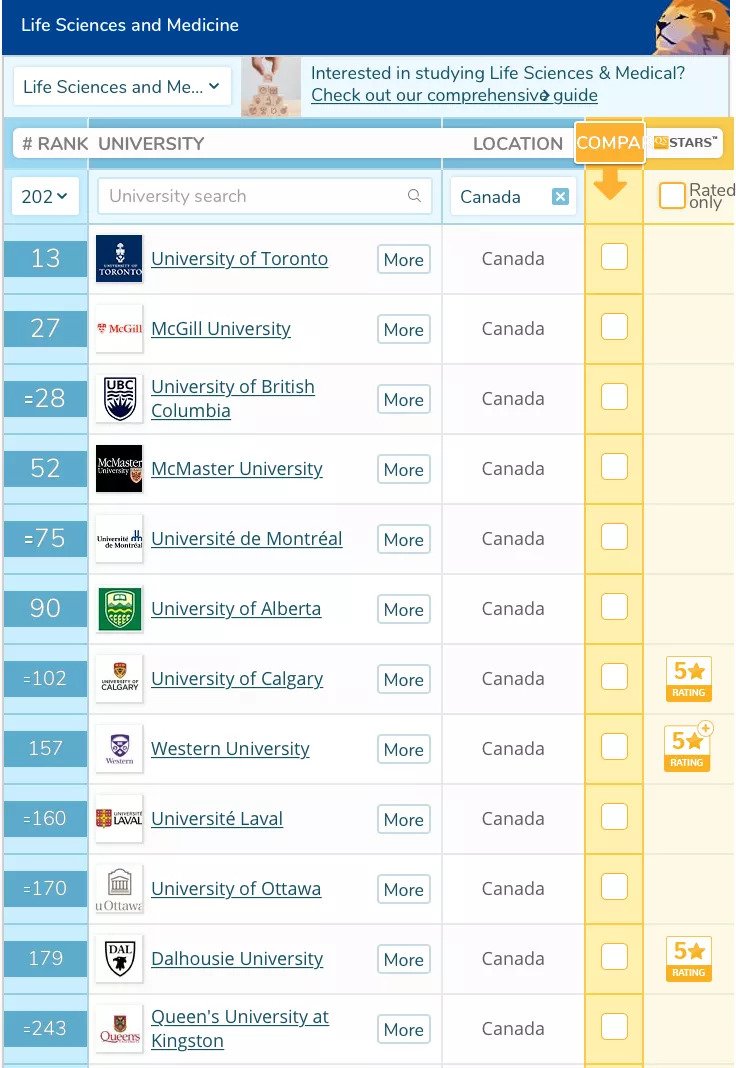
Task: Click the 5-star rating badge for Calgary
Action: pos(688,679)
